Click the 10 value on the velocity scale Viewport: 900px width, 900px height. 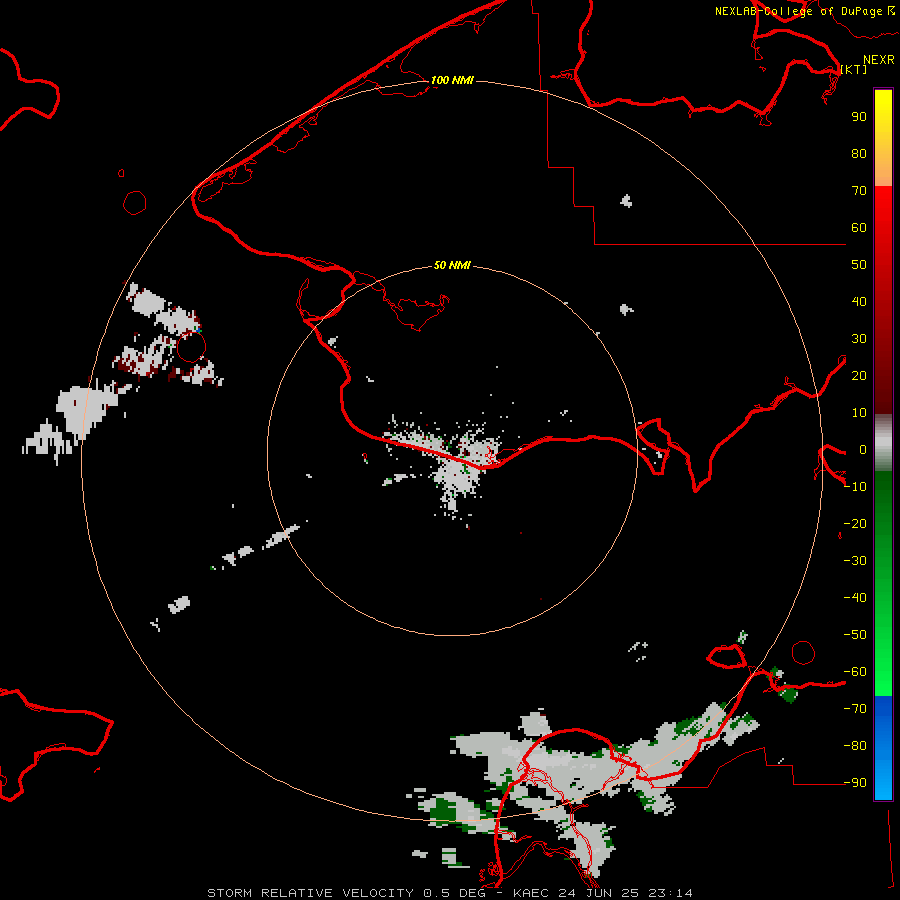click(x=859, y=413)
